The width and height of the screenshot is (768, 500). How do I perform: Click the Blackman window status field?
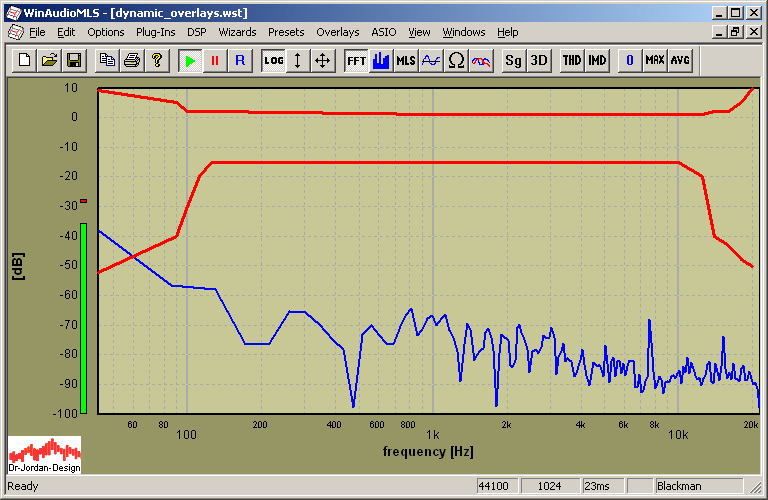click(705, 486)
